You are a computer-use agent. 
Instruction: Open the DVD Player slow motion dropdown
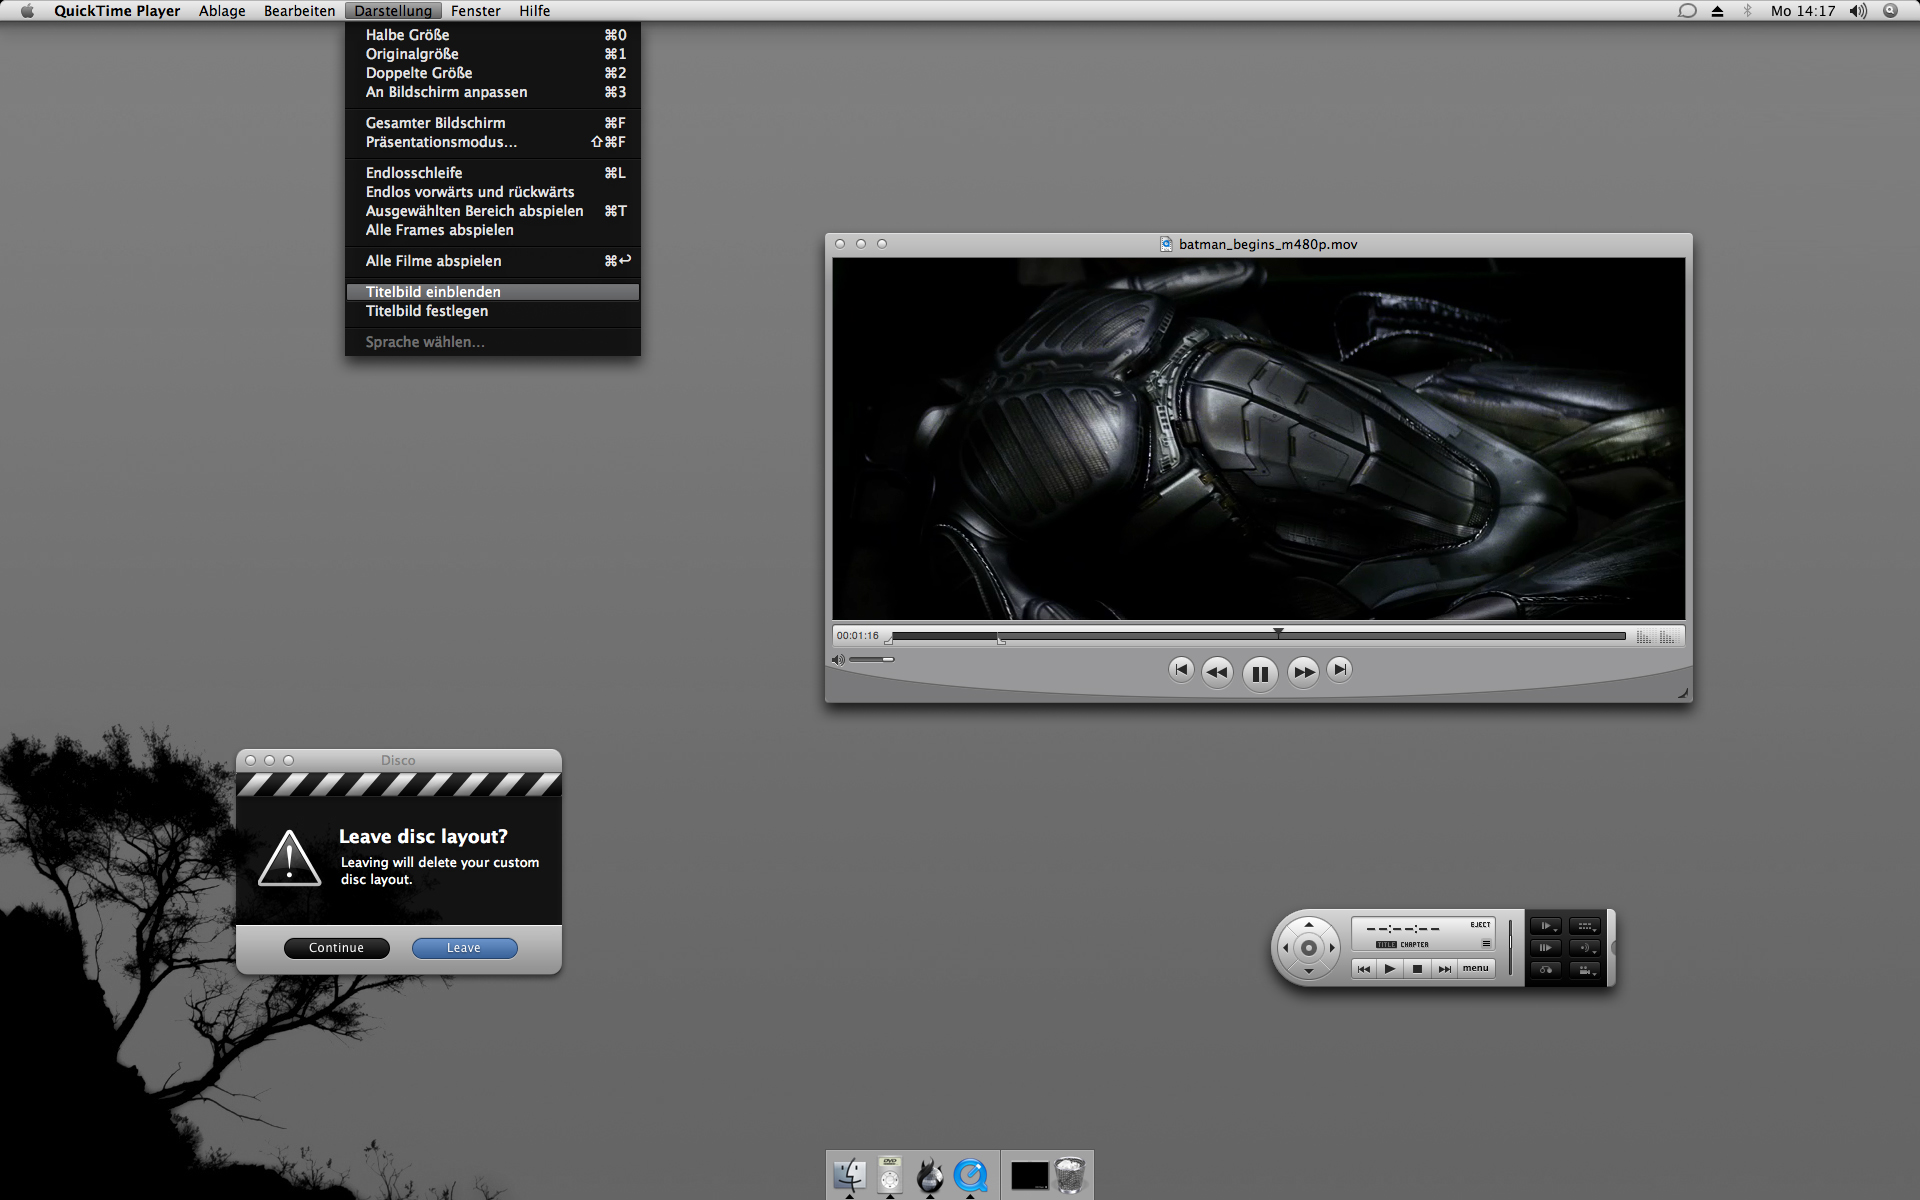tap(1546, 926)
